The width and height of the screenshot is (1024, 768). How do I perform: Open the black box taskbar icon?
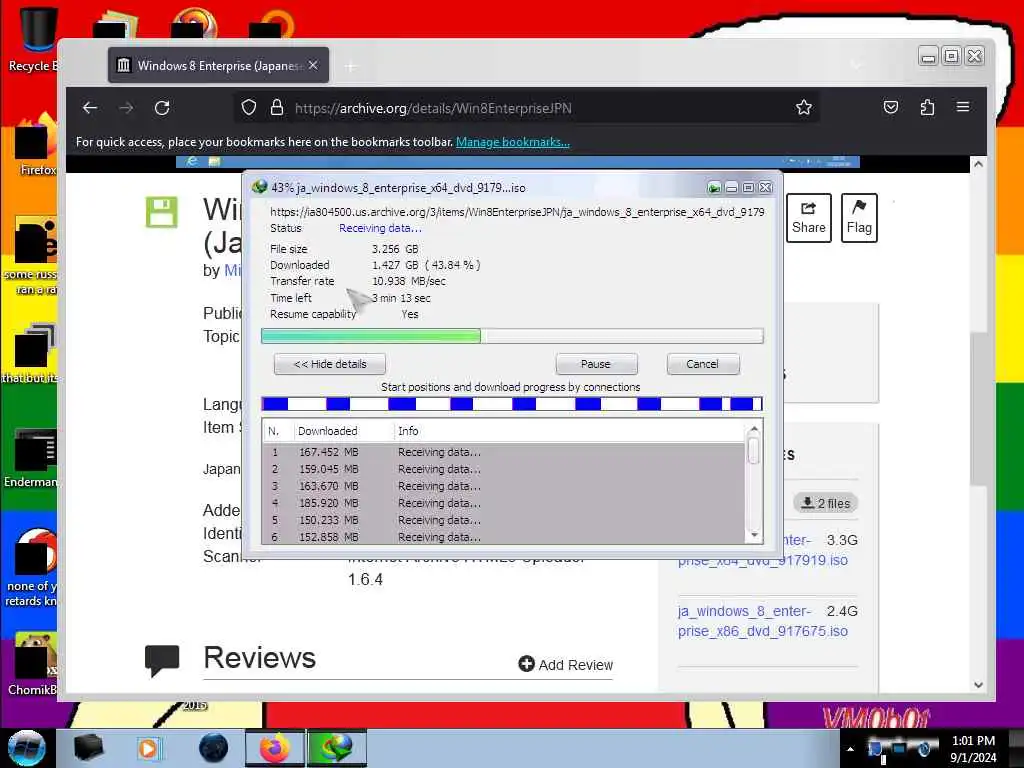click(88, 748)
